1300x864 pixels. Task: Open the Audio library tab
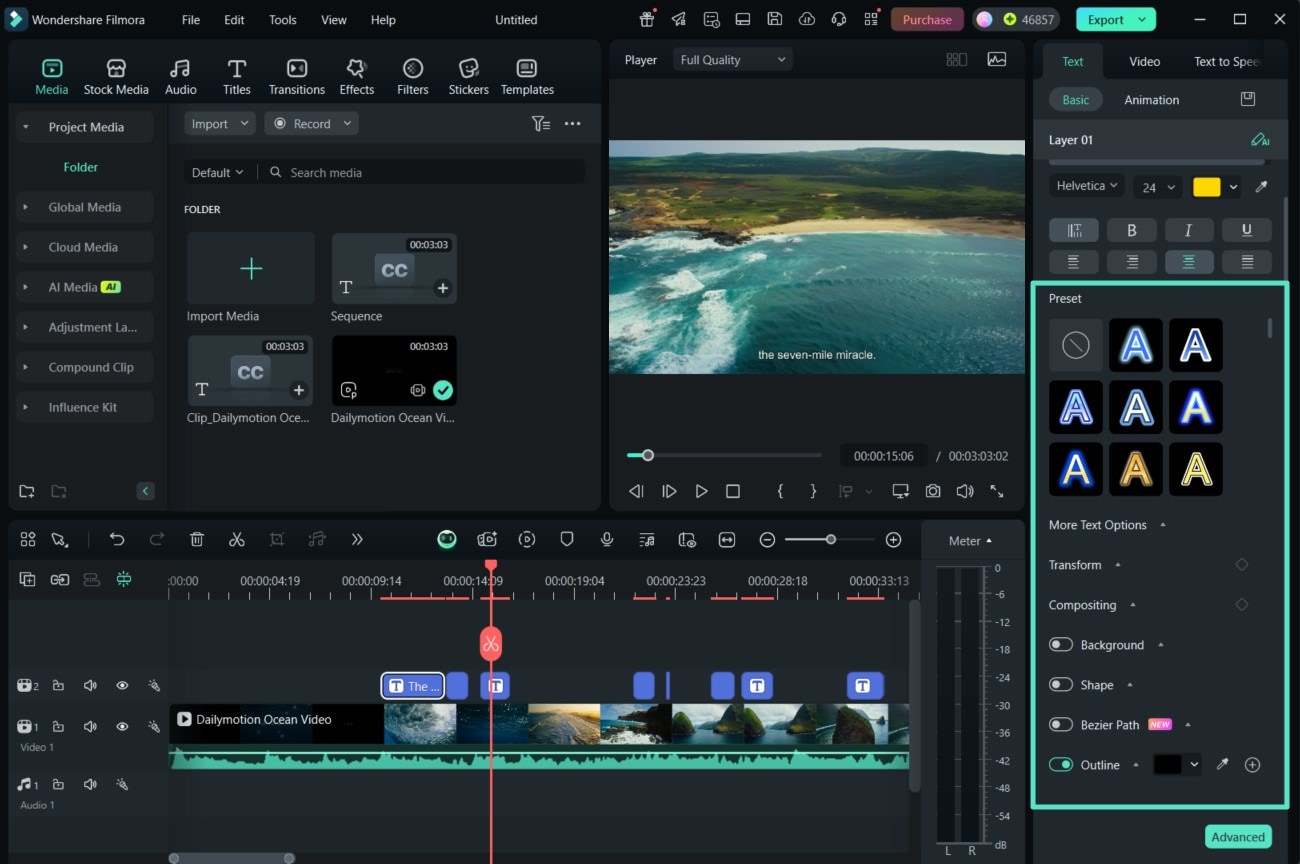point(180,77)
